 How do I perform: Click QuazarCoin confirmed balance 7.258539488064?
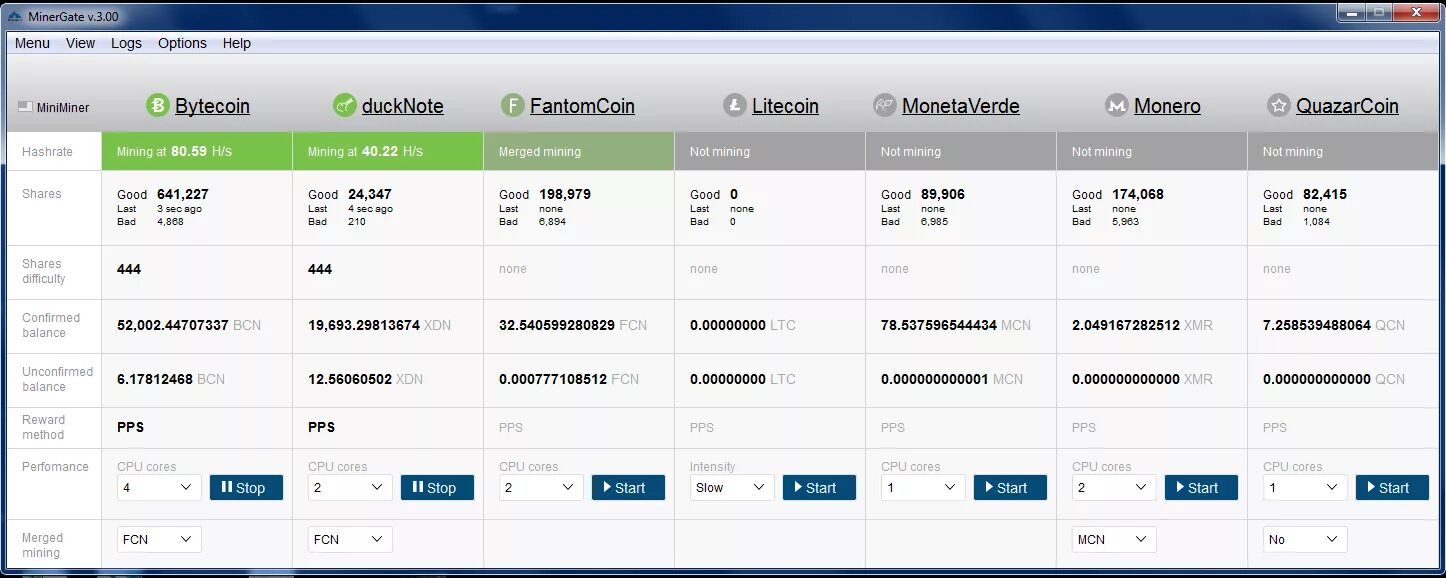tap(1317, 325)
